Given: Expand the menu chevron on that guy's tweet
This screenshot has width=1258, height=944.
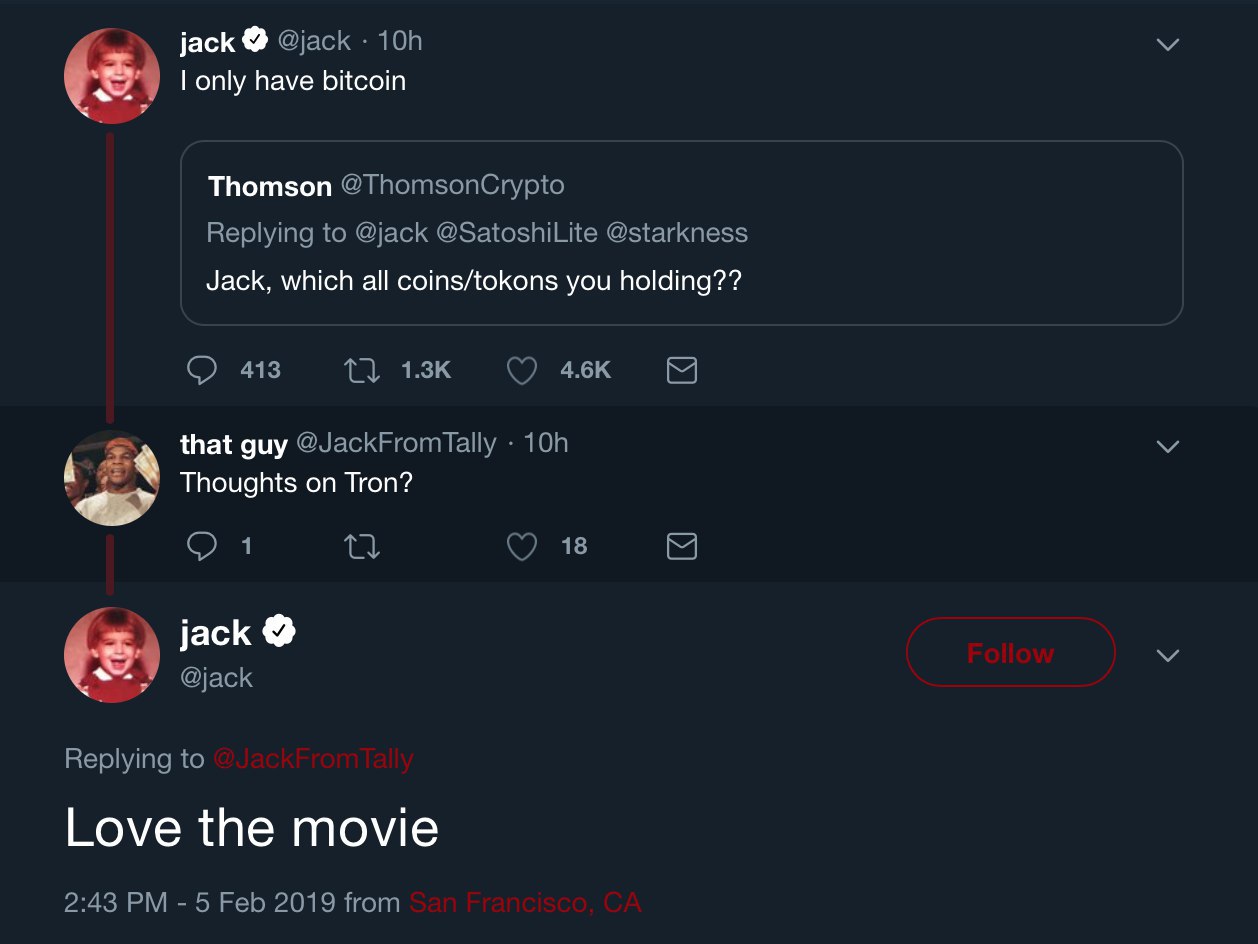Looking at the screenshot, I should (x=1167, y=446).
